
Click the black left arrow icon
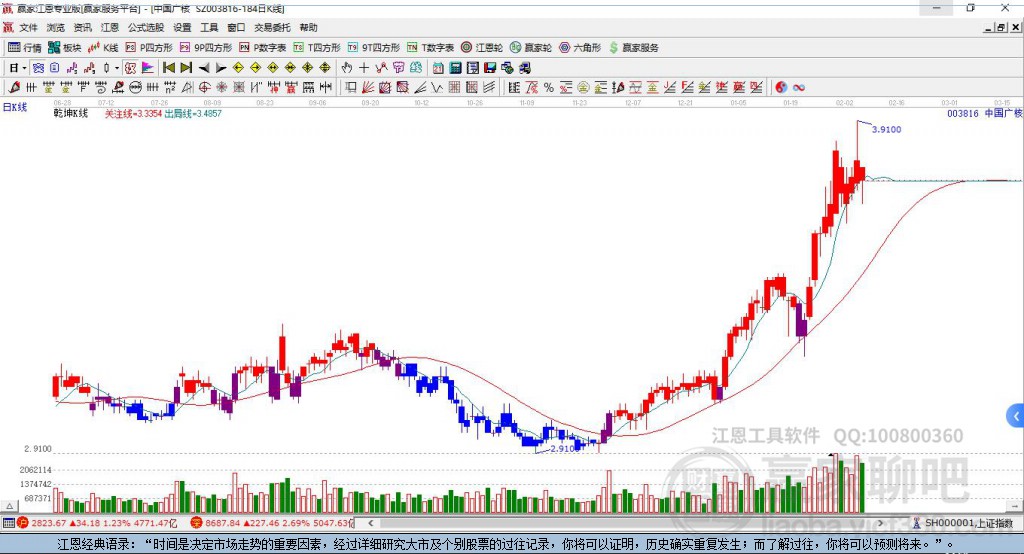tap(204, 68)
